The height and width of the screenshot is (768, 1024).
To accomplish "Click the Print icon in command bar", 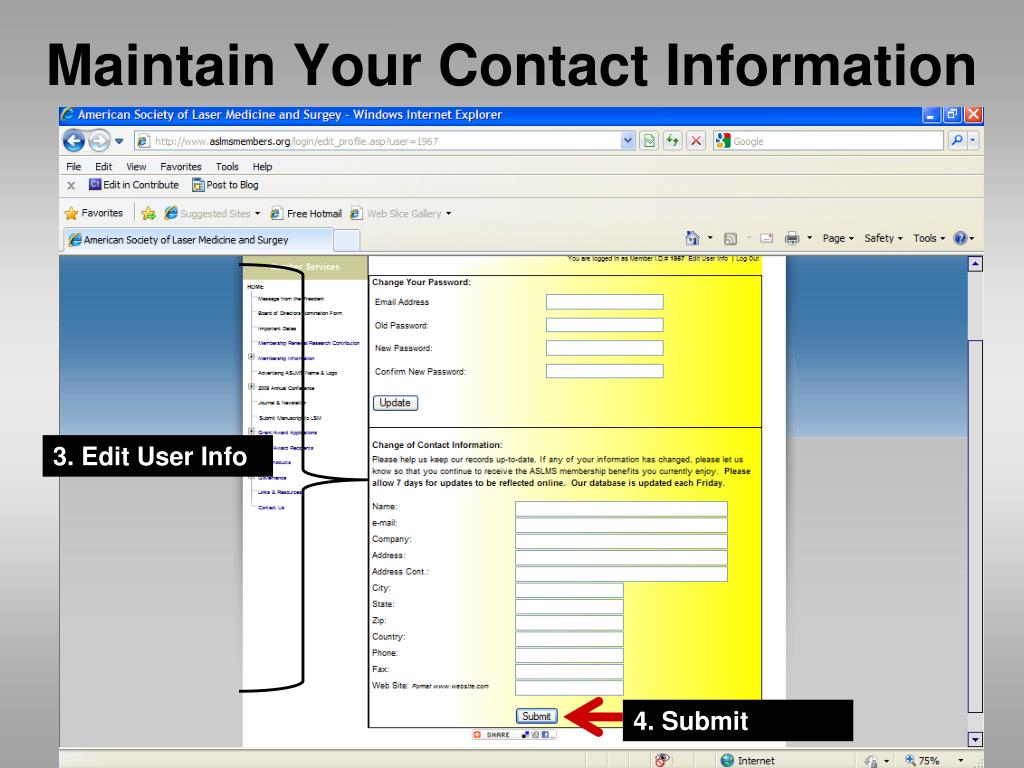I will point(792,238).
